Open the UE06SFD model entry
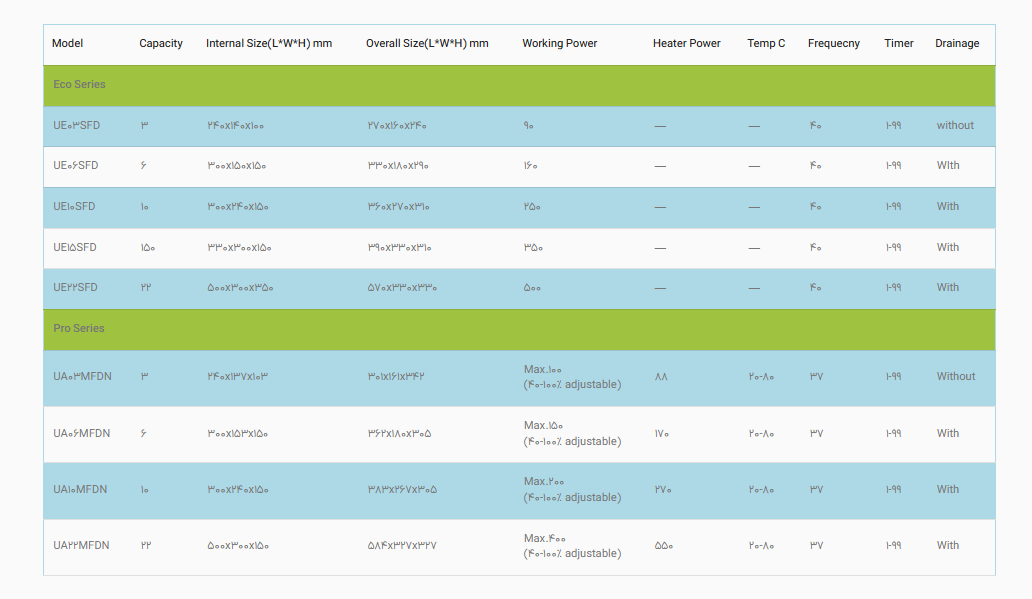The height and width of the screenshot is (599, 1032). (76, 166)
